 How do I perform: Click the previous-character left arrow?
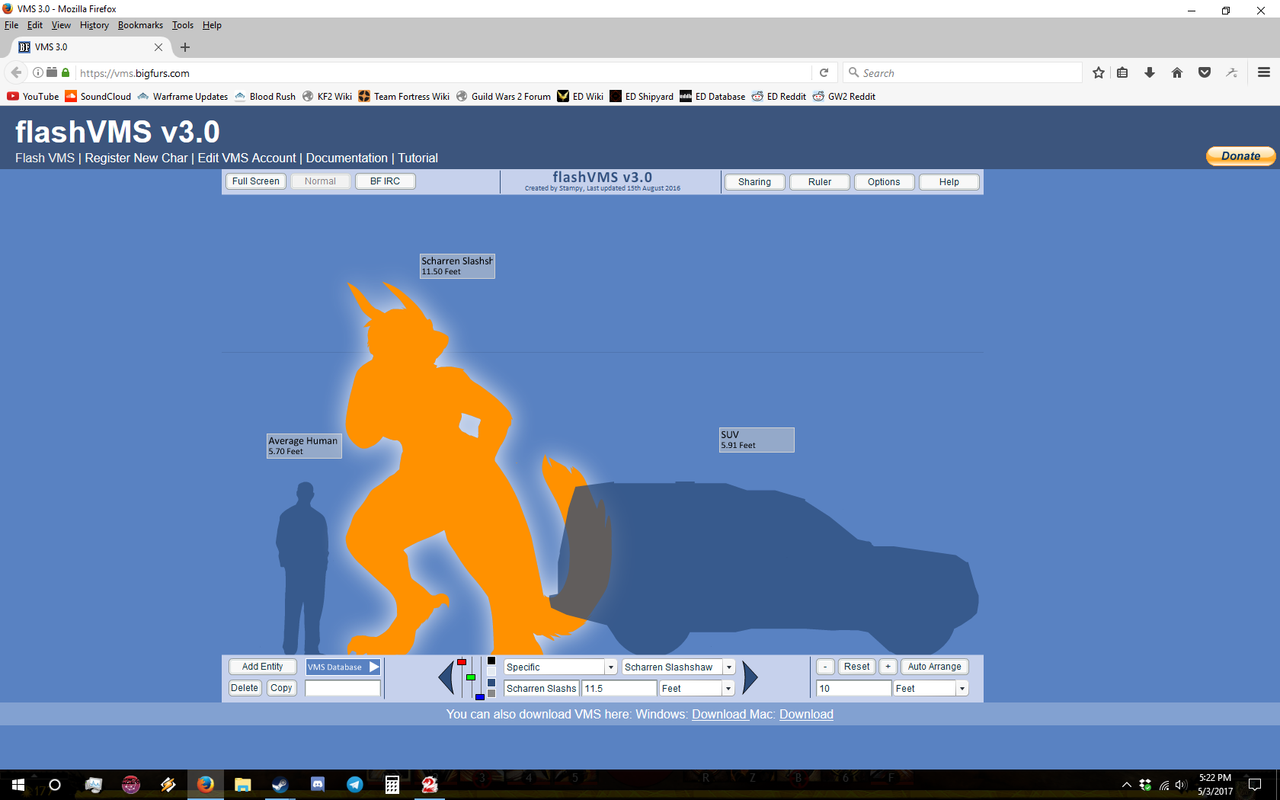[446, 677]
